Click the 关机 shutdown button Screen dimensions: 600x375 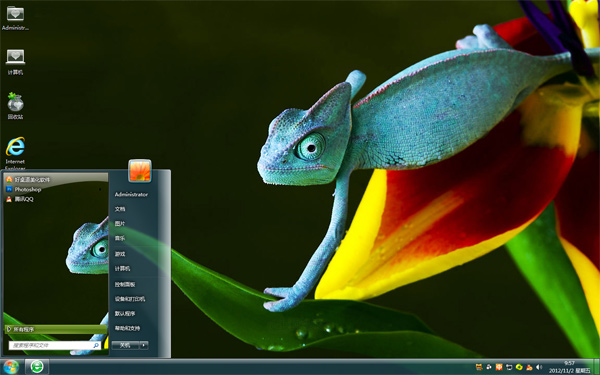tap(125, 345)
